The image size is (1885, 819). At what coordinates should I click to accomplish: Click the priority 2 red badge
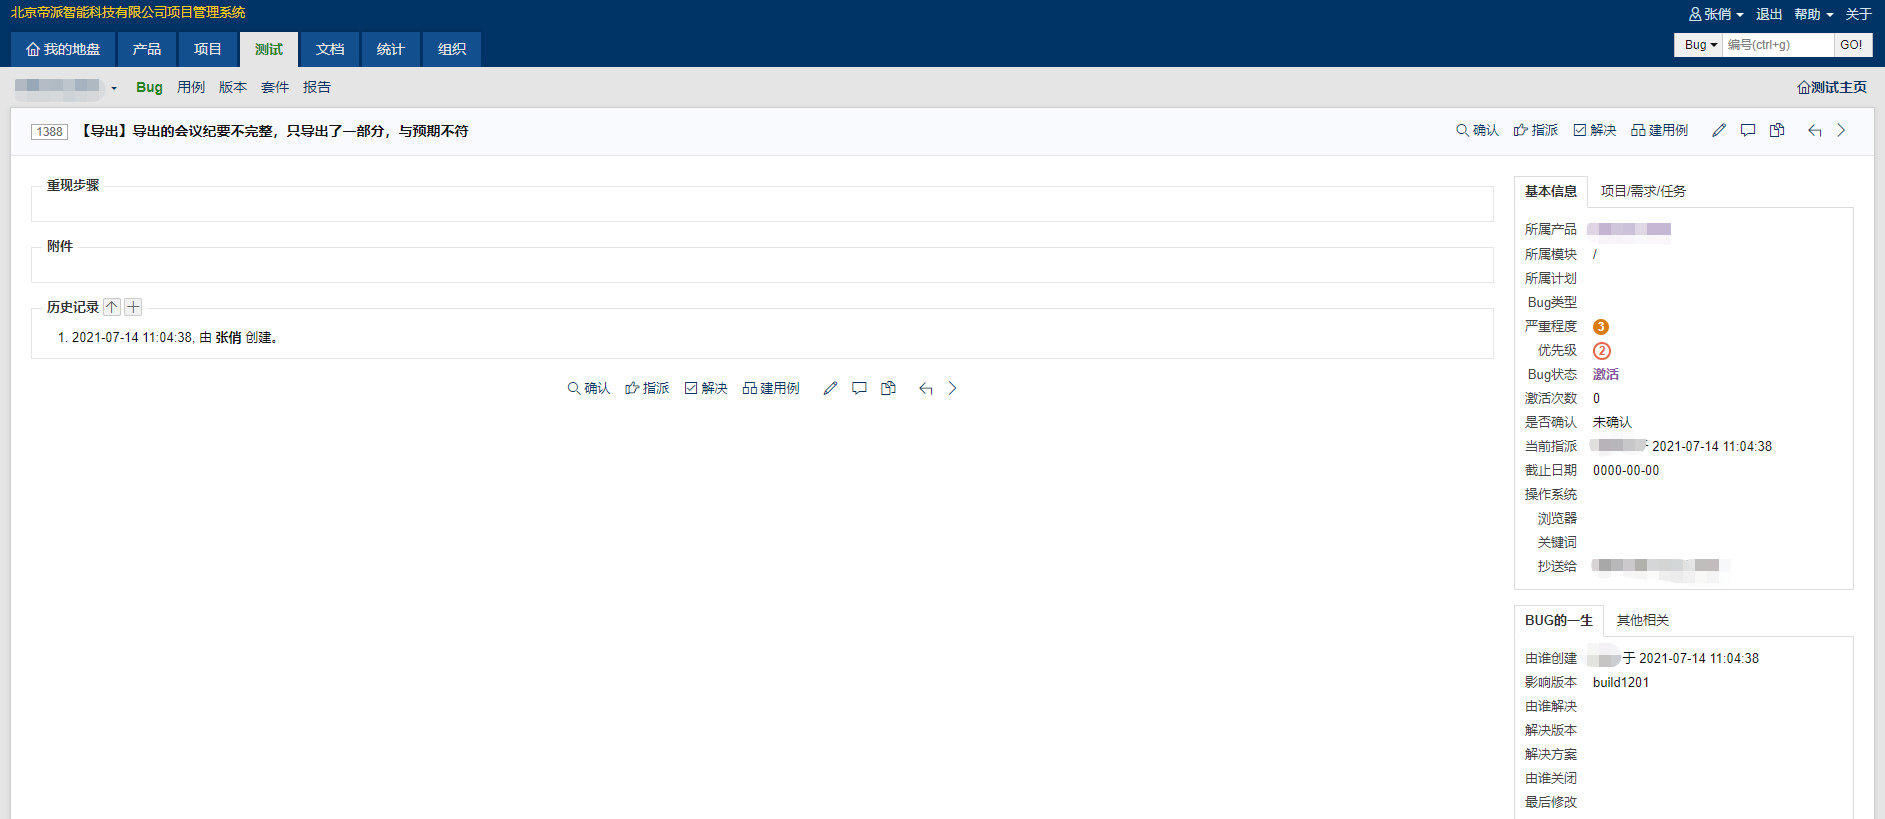tap(1602, 351)
